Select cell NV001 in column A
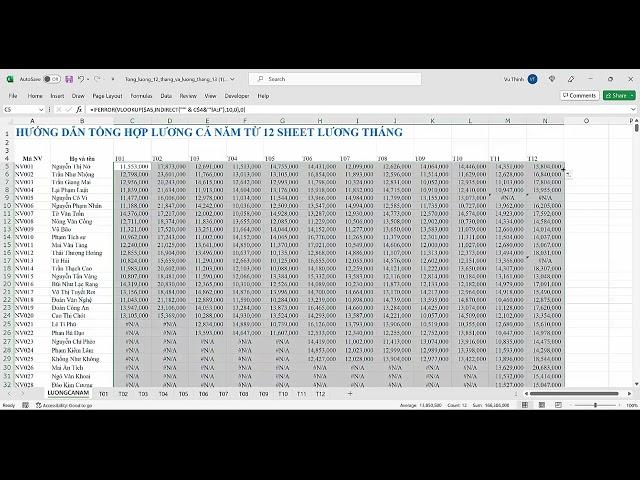Image resolution: width=640 pixels, height=480 pixels. click(32, 167)
